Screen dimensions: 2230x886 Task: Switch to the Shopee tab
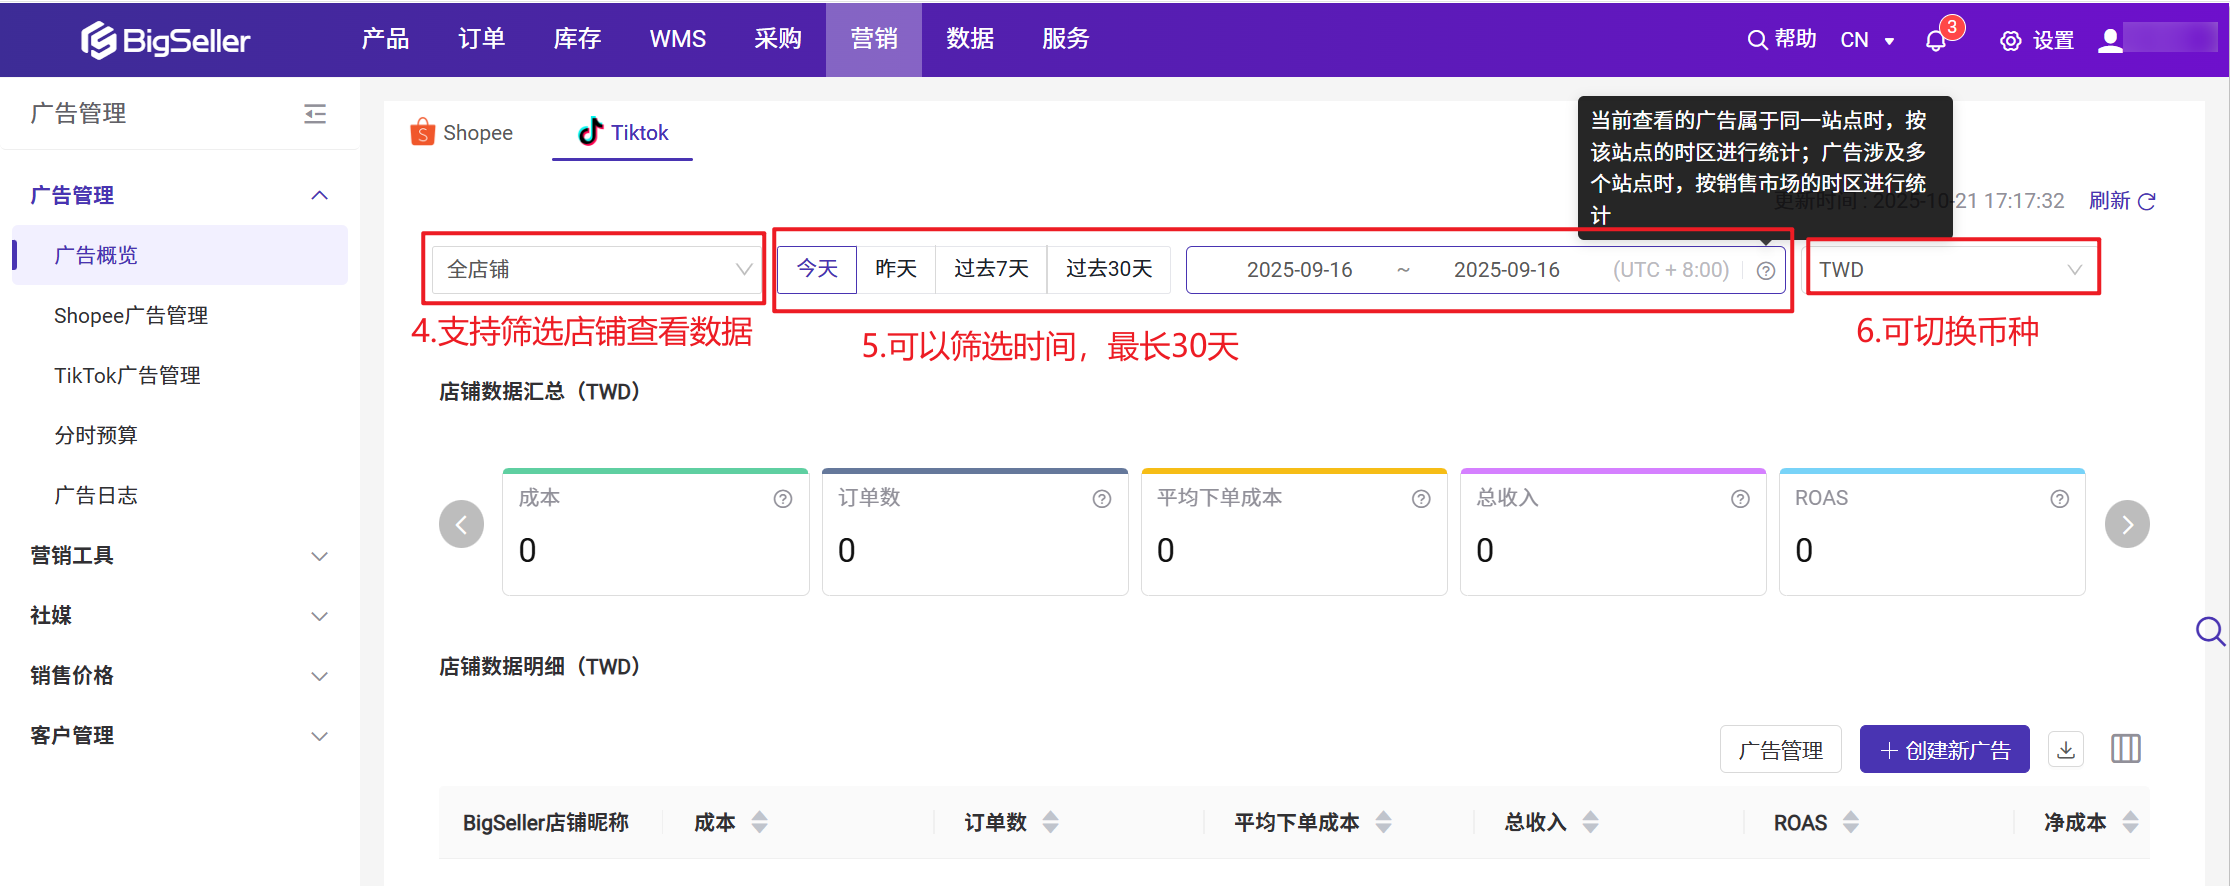coord(462,133)
